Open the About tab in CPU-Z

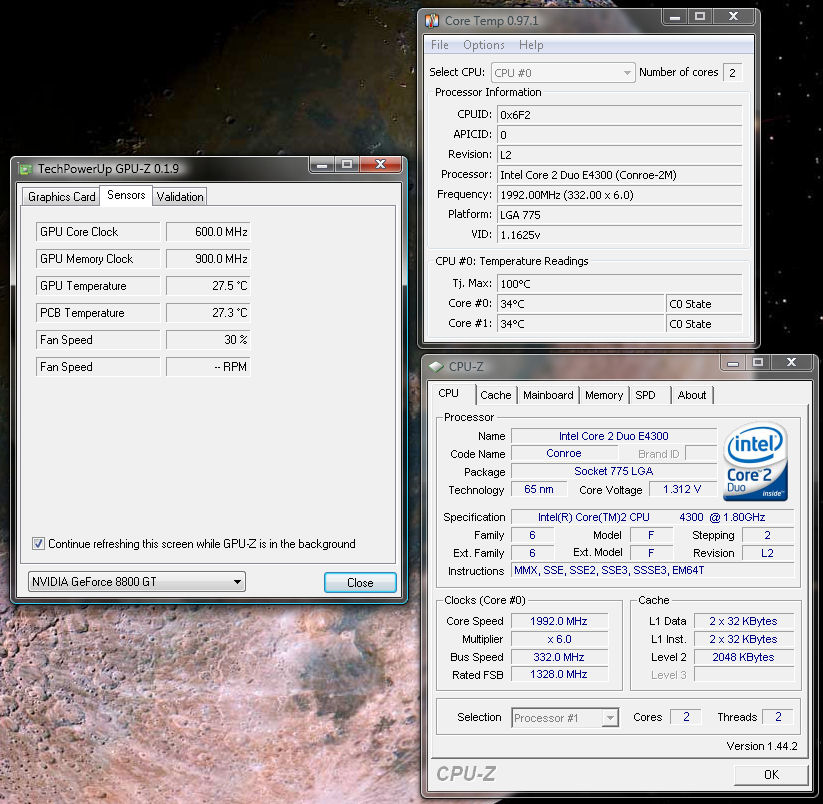(691, 395)
